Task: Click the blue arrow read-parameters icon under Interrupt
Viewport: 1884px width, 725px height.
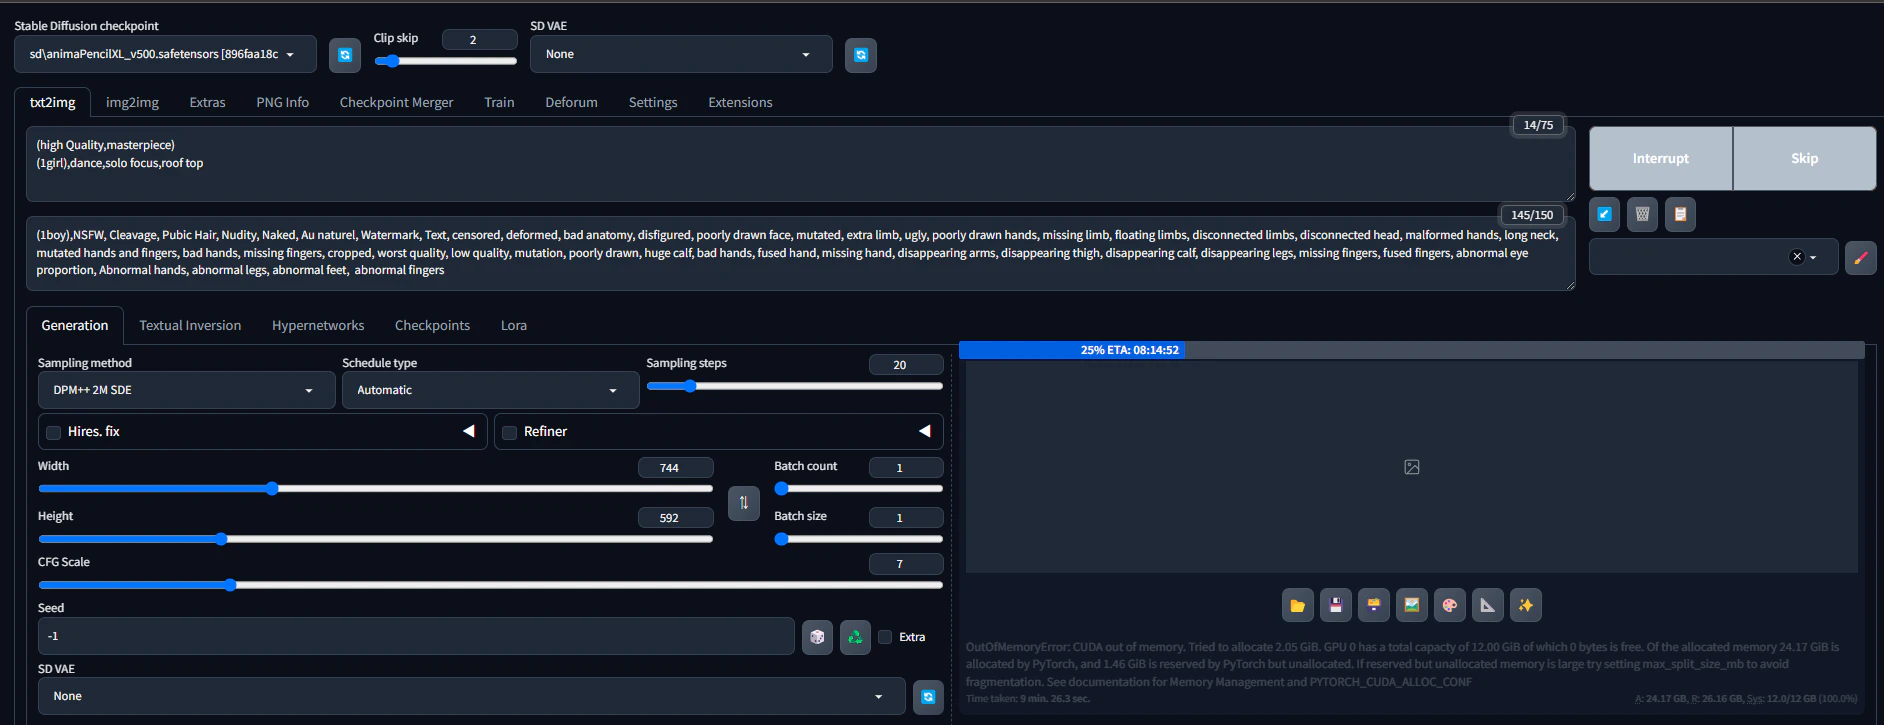Action: pos(1605,214)
